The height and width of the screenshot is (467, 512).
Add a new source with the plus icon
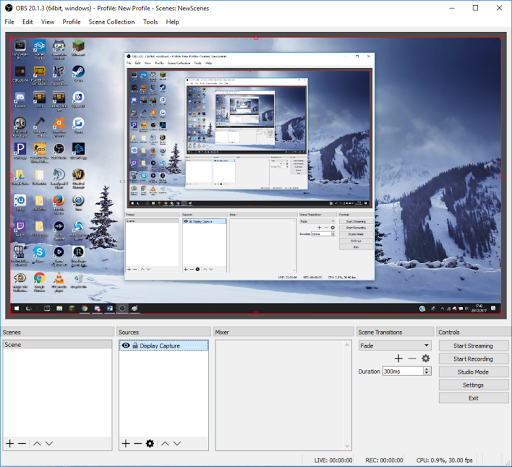(126, 443)
